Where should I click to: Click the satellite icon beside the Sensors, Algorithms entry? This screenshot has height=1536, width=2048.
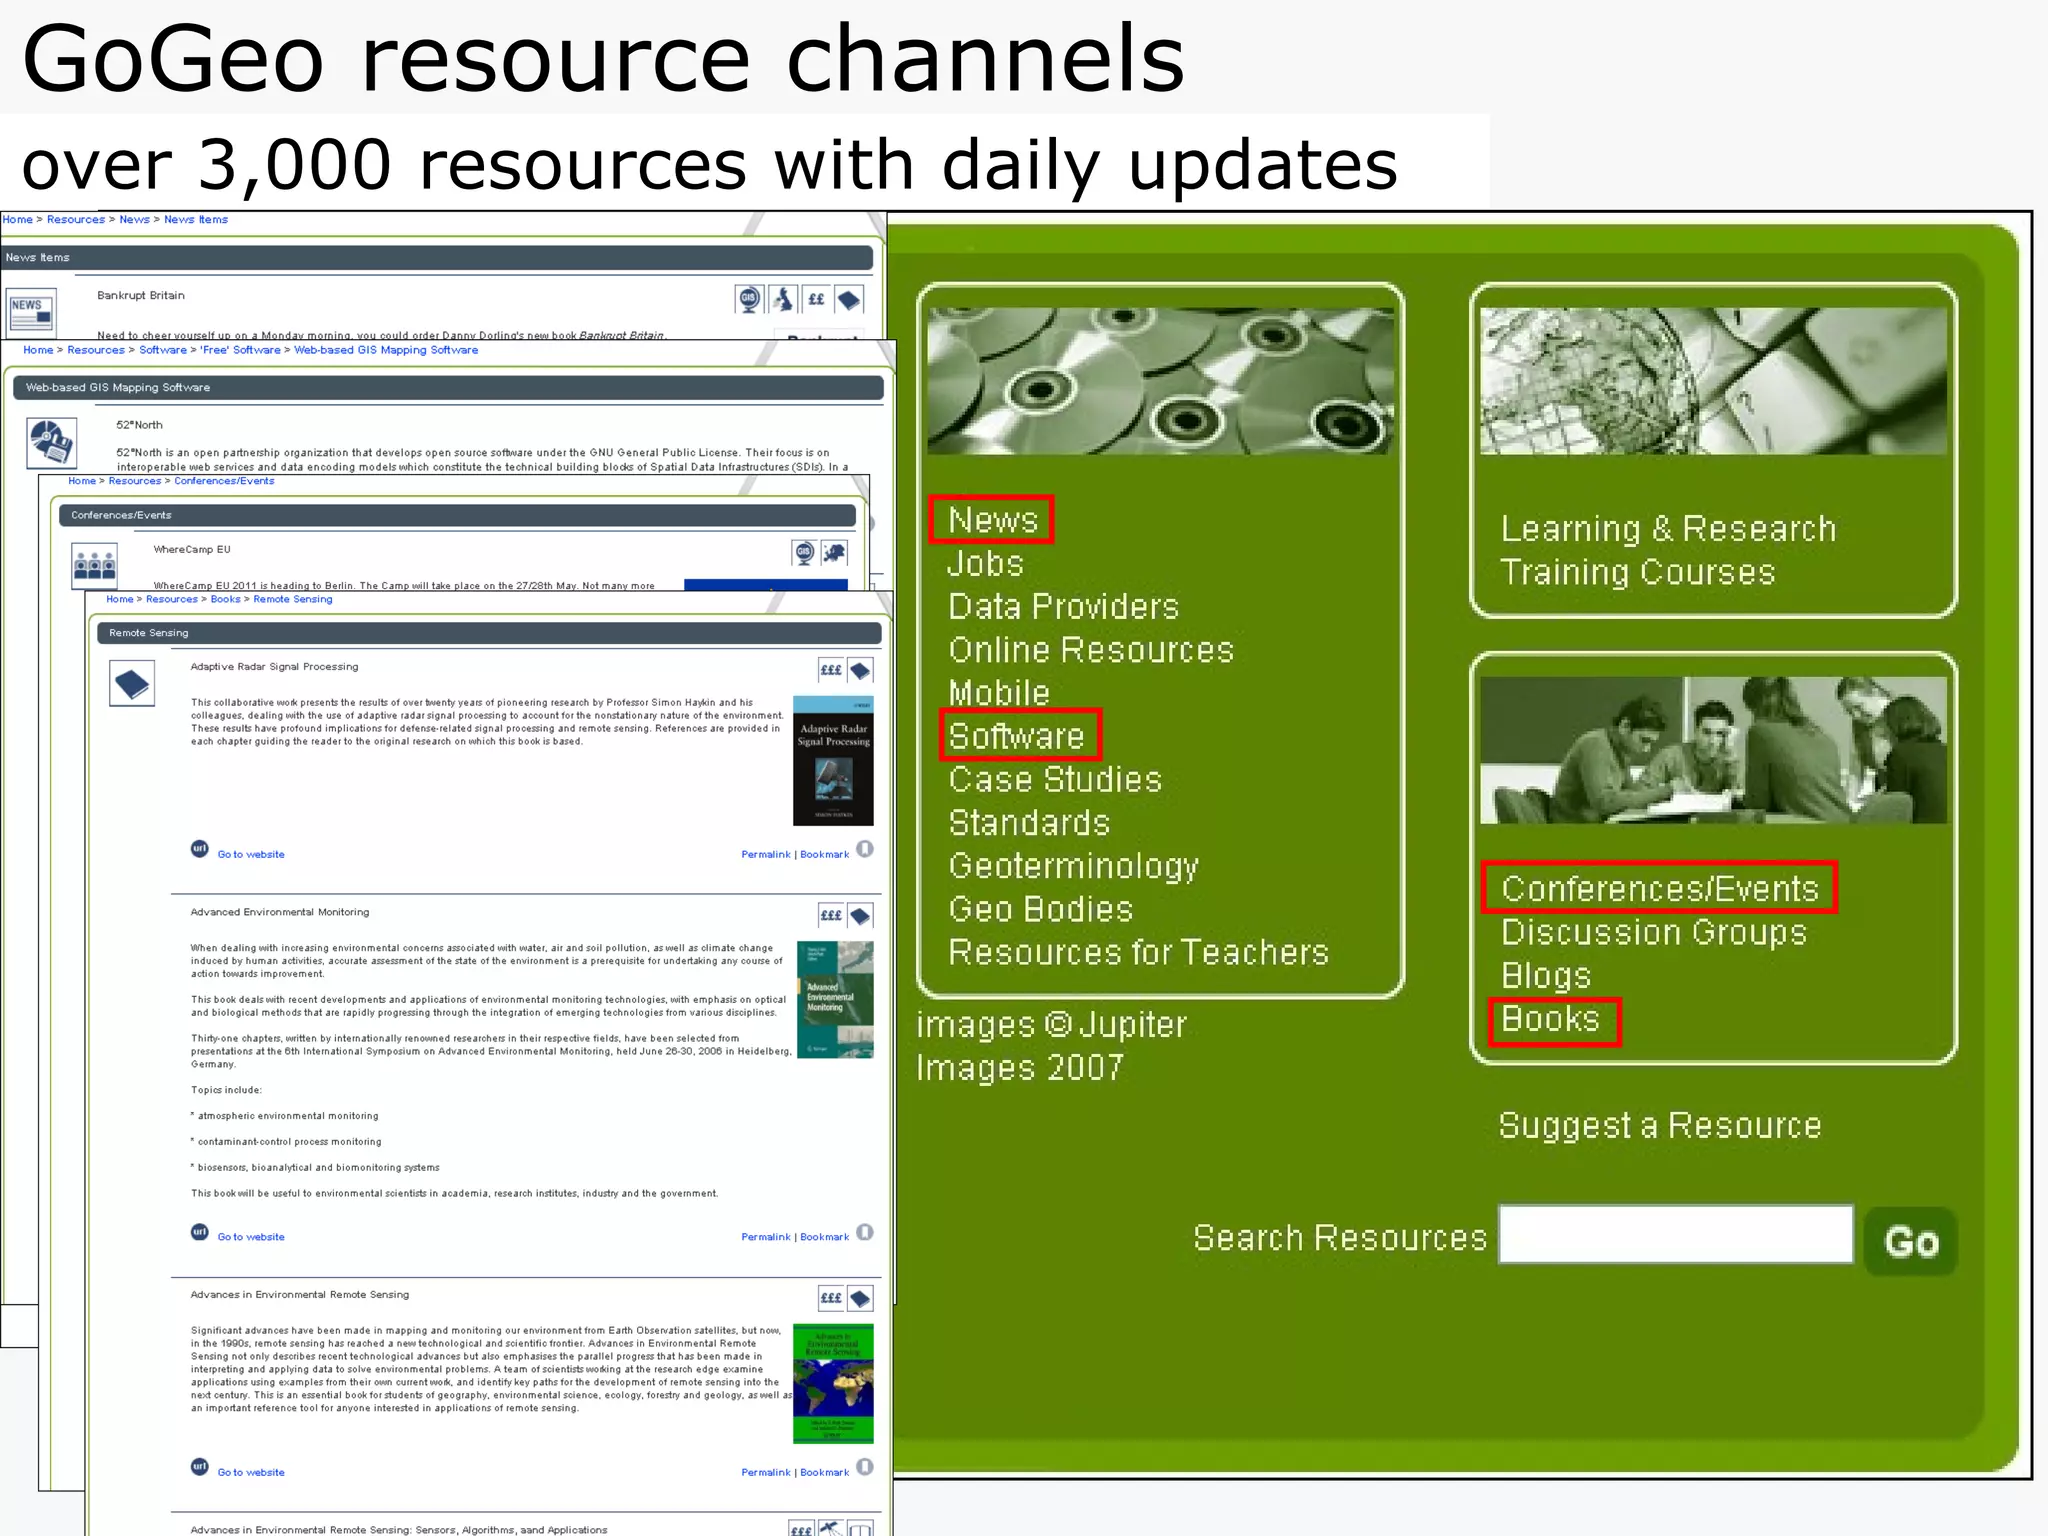tap(831, 1529)
